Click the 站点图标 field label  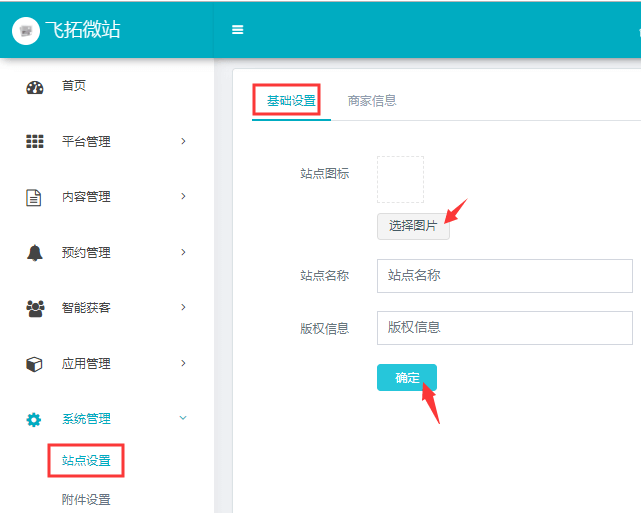325,174
